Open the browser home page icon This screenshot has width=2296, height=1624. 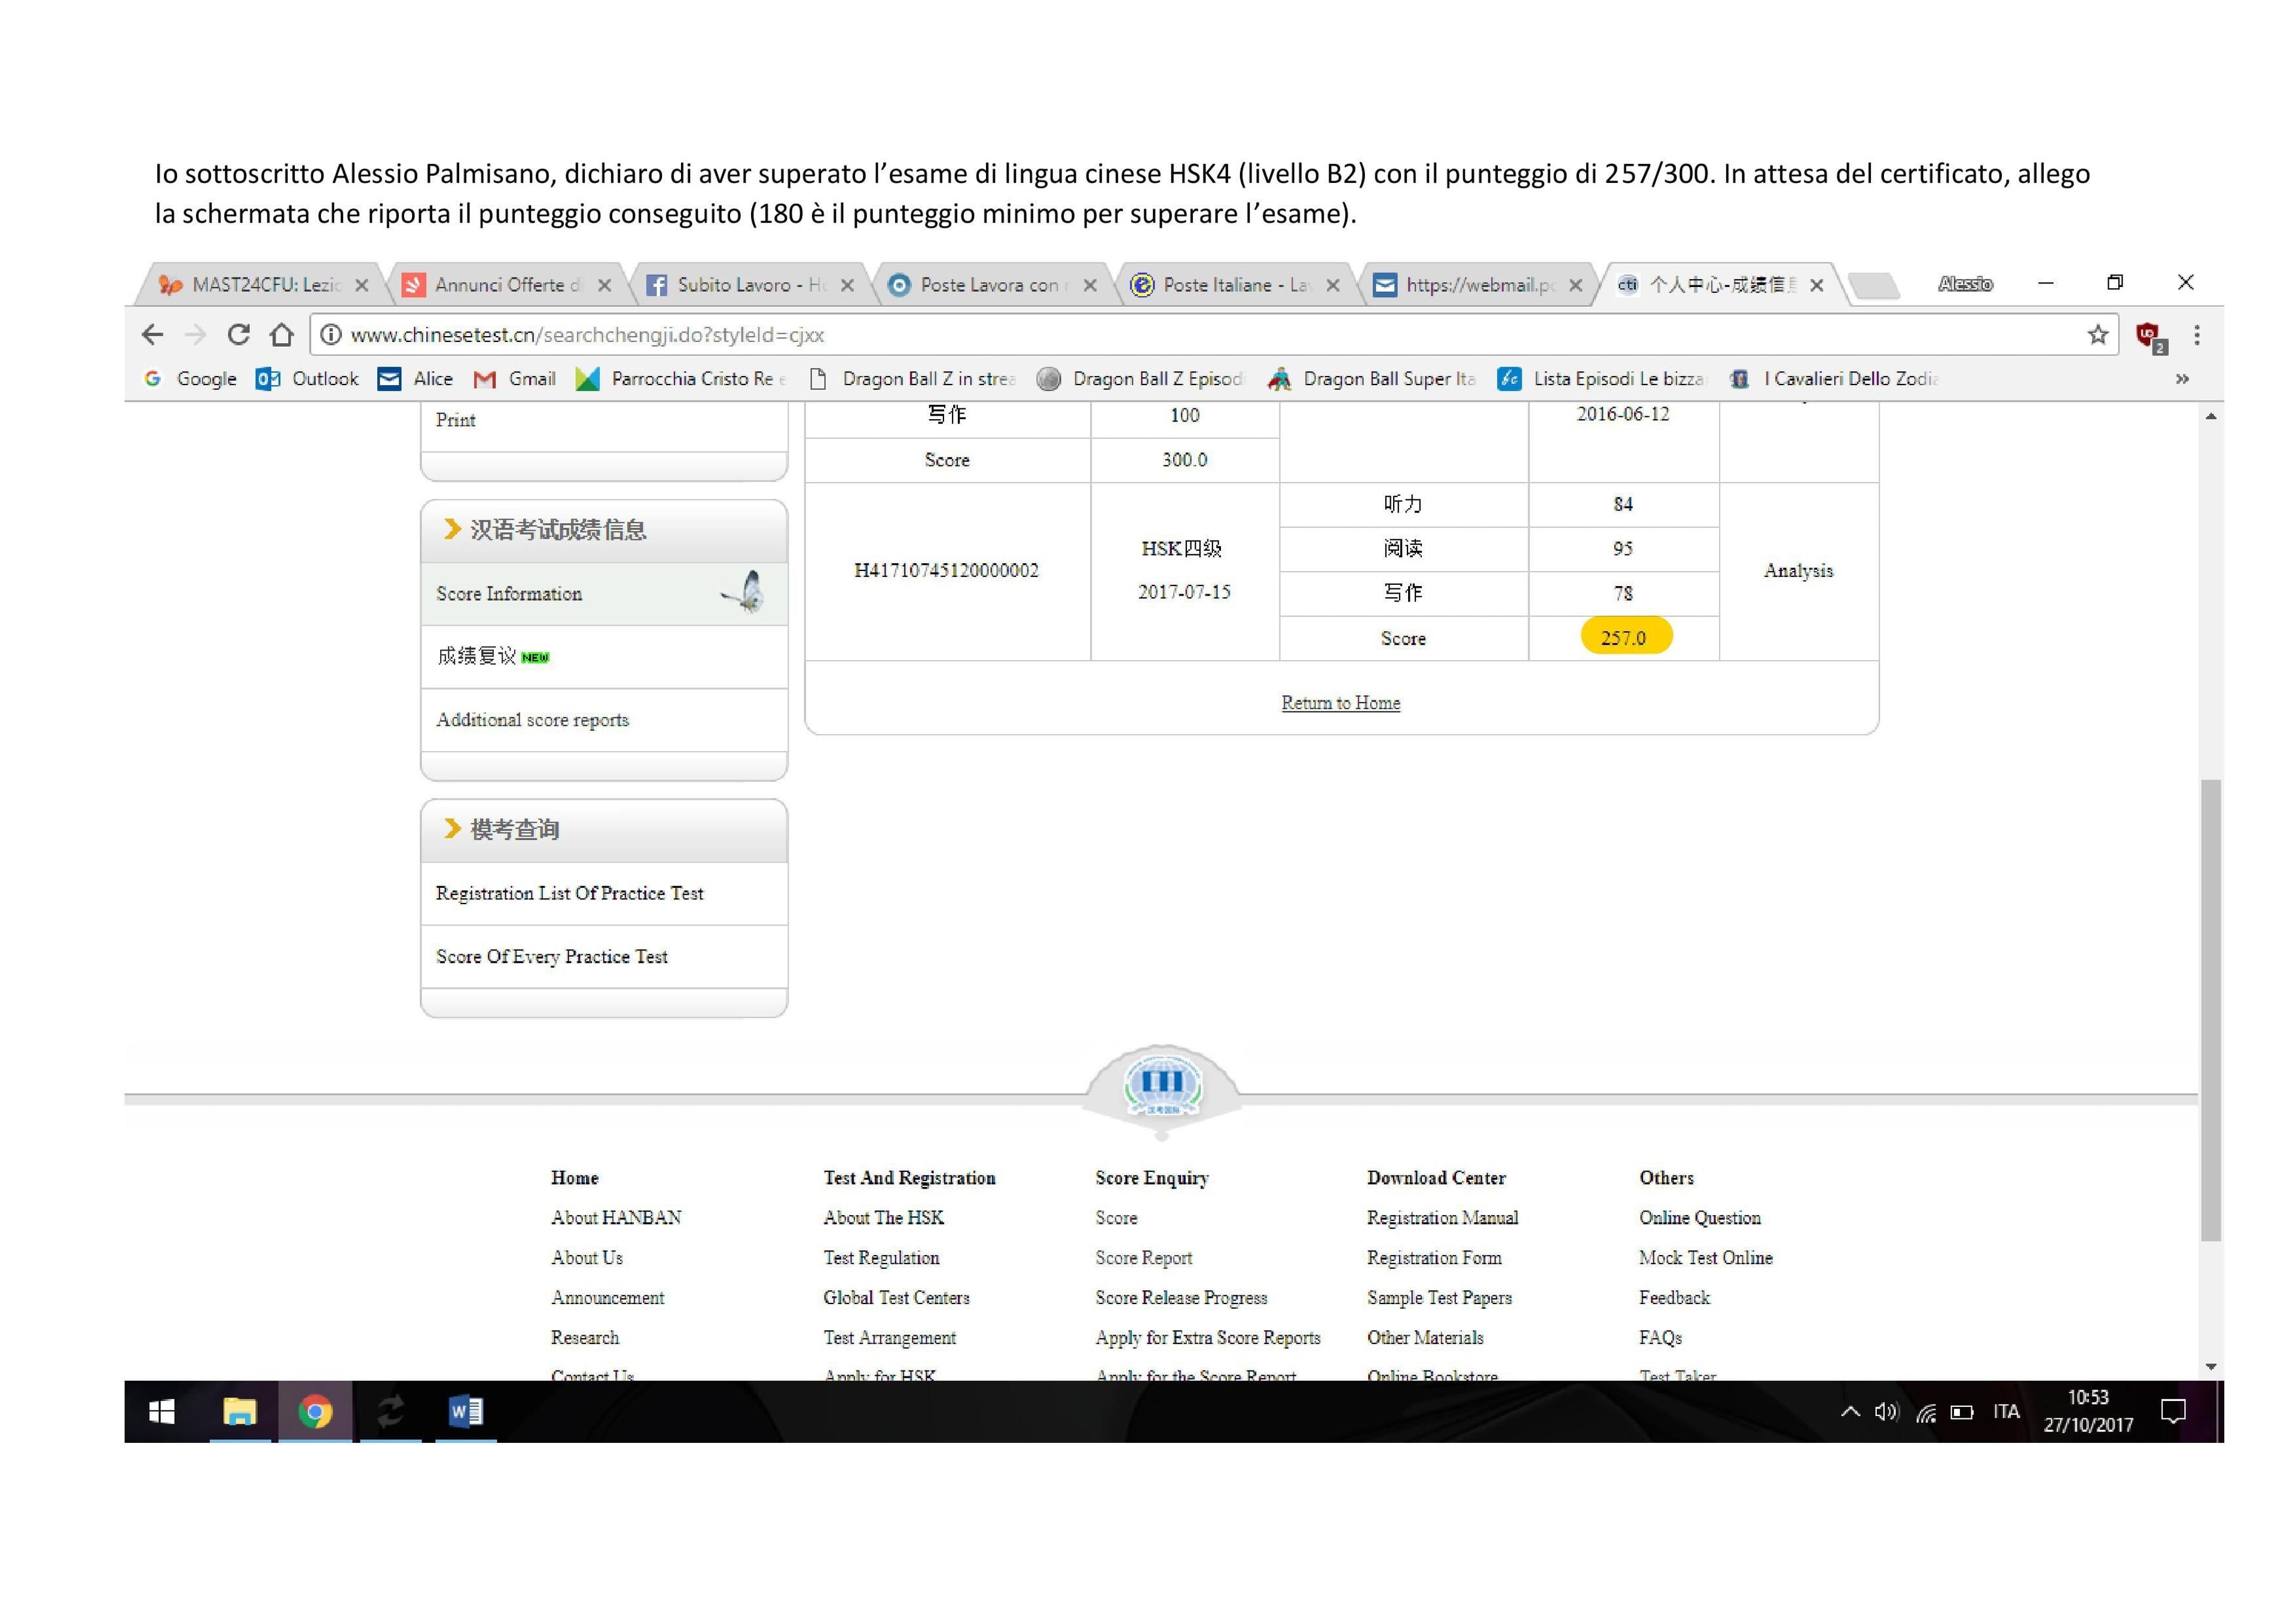point(282,335)
